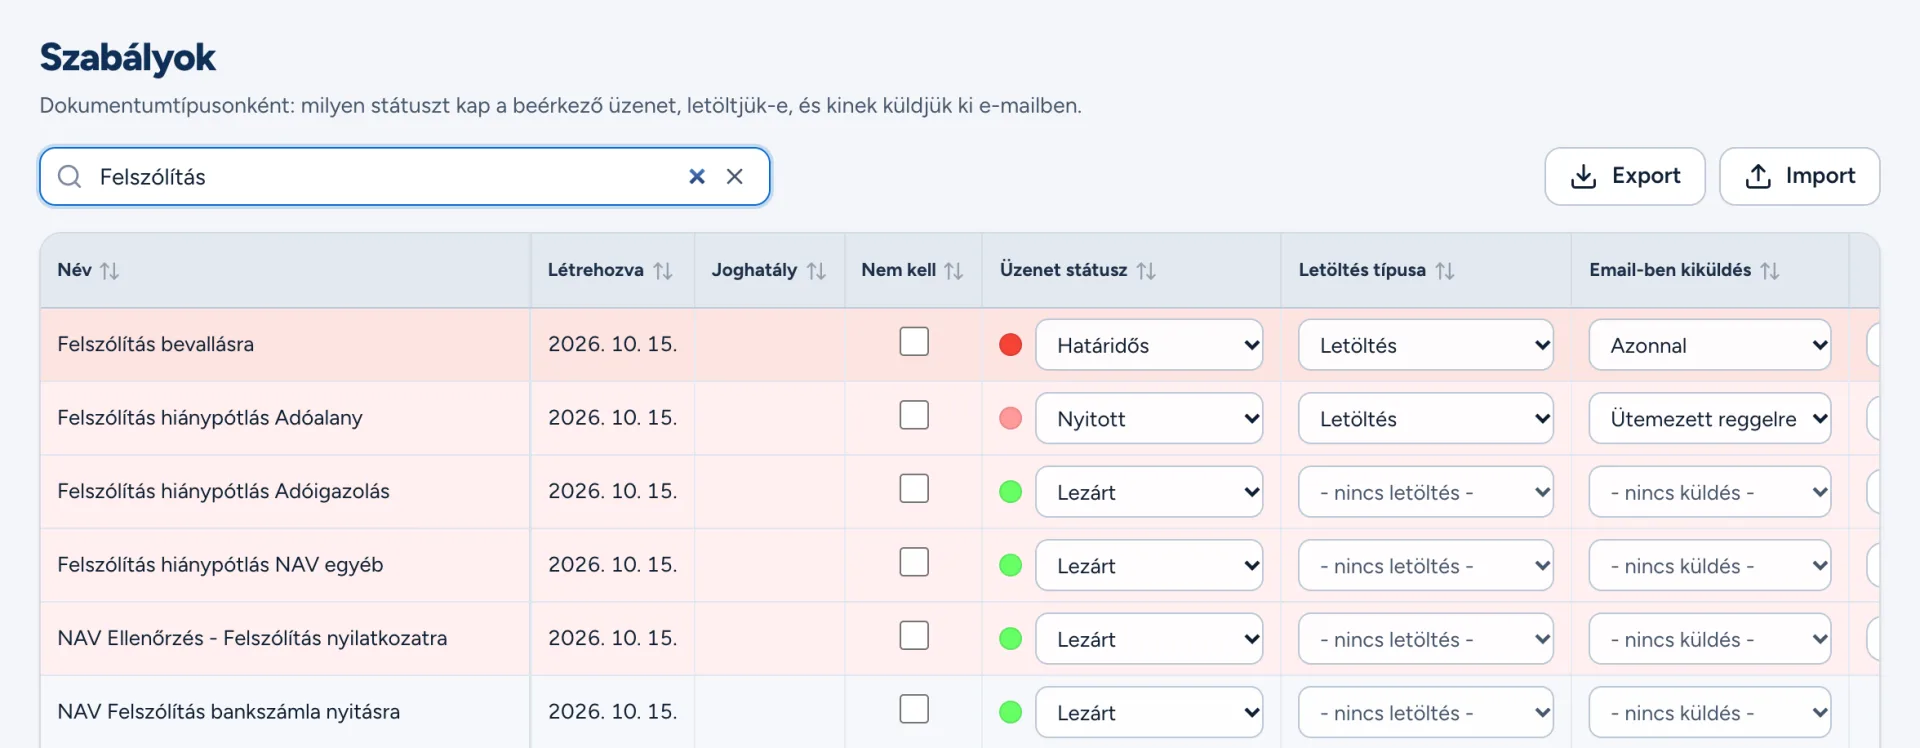Select the rule name Felszólítás hiánypótlás Adóalany
Viewport: 1920px width, 748px height.
click(x=210, y=418)
